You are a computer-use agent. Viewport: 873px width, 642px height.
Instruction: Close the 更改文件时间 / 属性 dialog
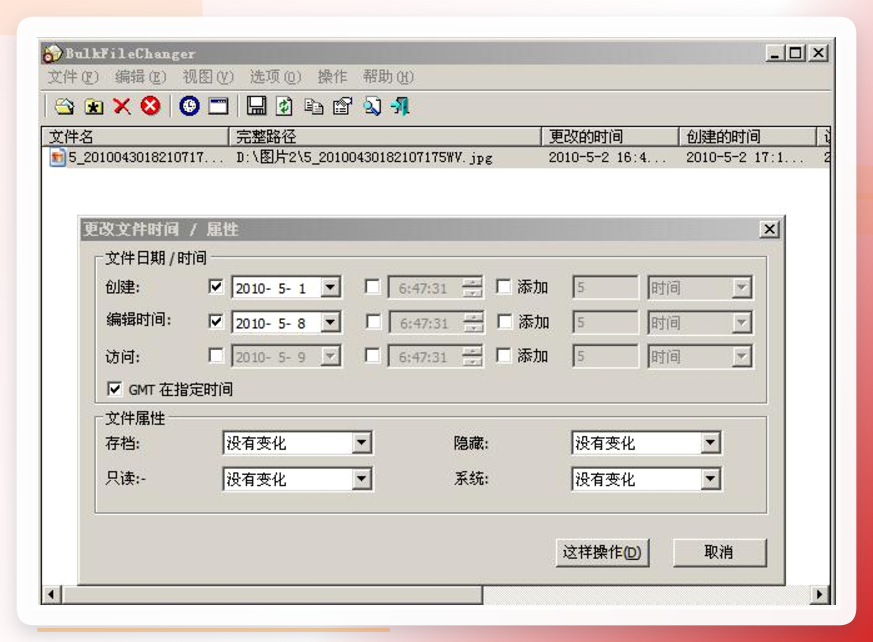click(769, 229)
